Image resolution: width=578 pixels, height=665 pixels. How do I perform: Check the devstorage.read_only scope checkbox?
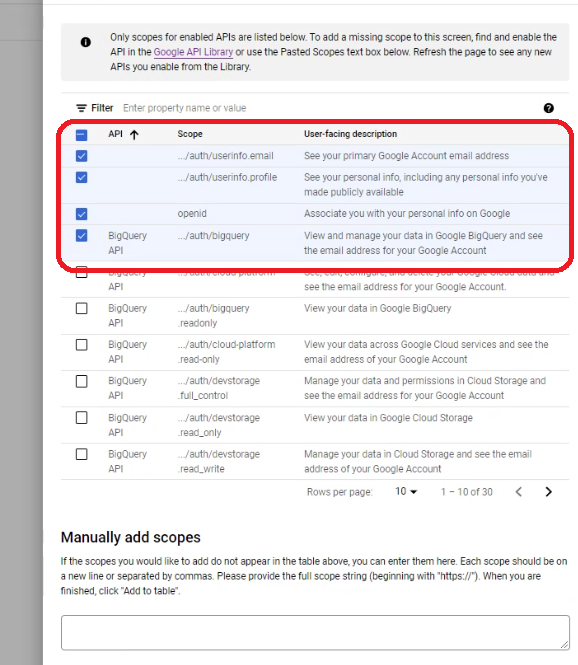tap(81, 418)
